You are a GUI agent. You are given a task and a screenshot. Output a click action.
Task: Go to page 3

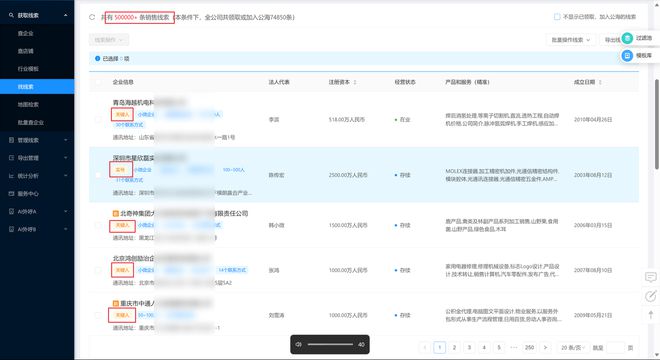point(469,347)
